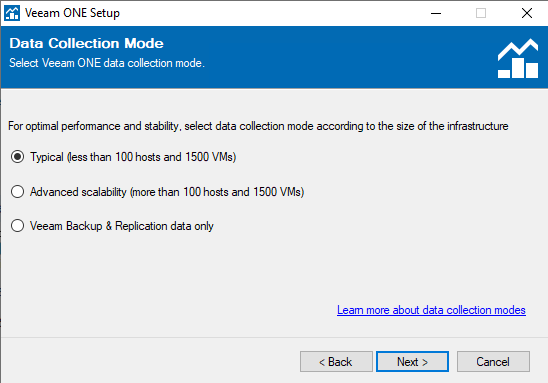Select the Typical data collection radio button
Screen dimensions: 548x383
pyautogui.click(x=17, y=157)
